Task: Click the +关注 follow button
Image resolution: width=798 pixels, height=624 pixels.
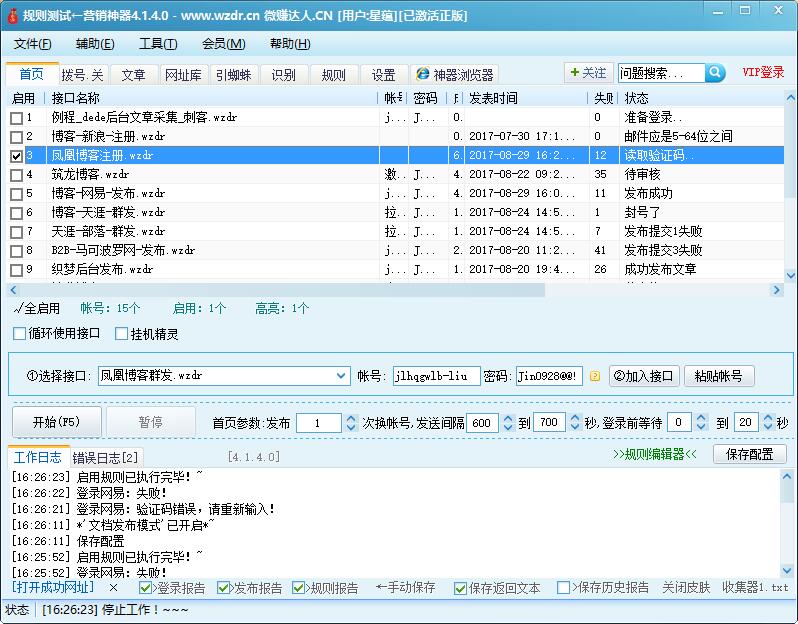Action: pos(588,73)
